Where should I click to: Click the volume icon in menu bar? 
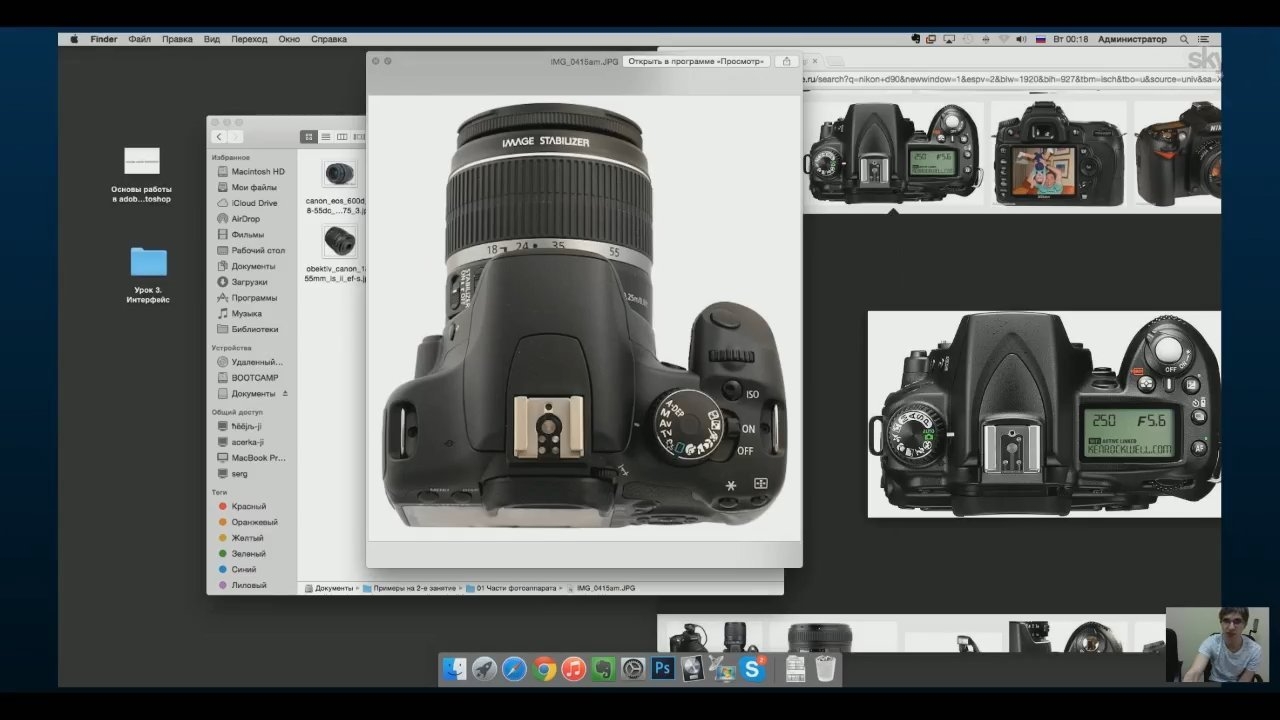pyautogui.click(x=1021, y=39)
